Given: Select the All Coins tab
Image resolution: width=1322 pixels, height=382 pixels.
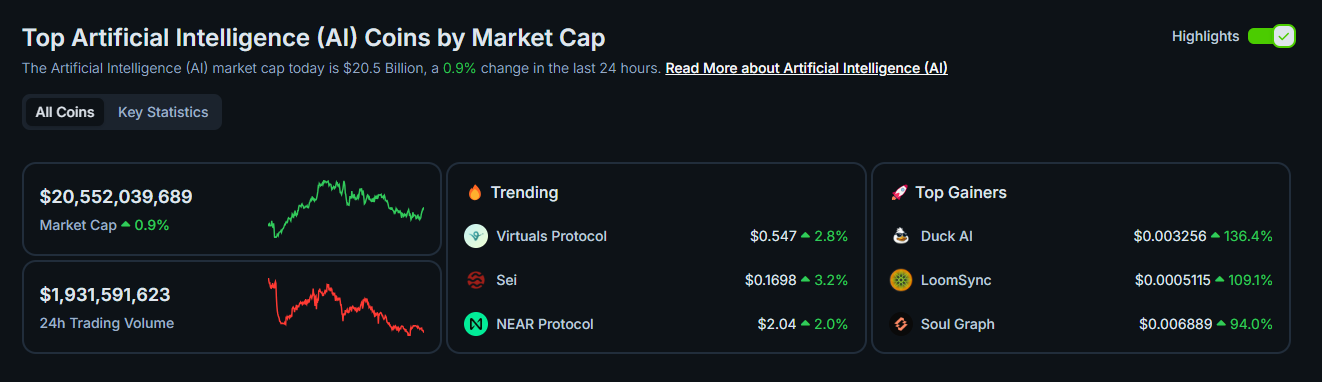Looking at the screenshot, I should [x=65, y=112].
